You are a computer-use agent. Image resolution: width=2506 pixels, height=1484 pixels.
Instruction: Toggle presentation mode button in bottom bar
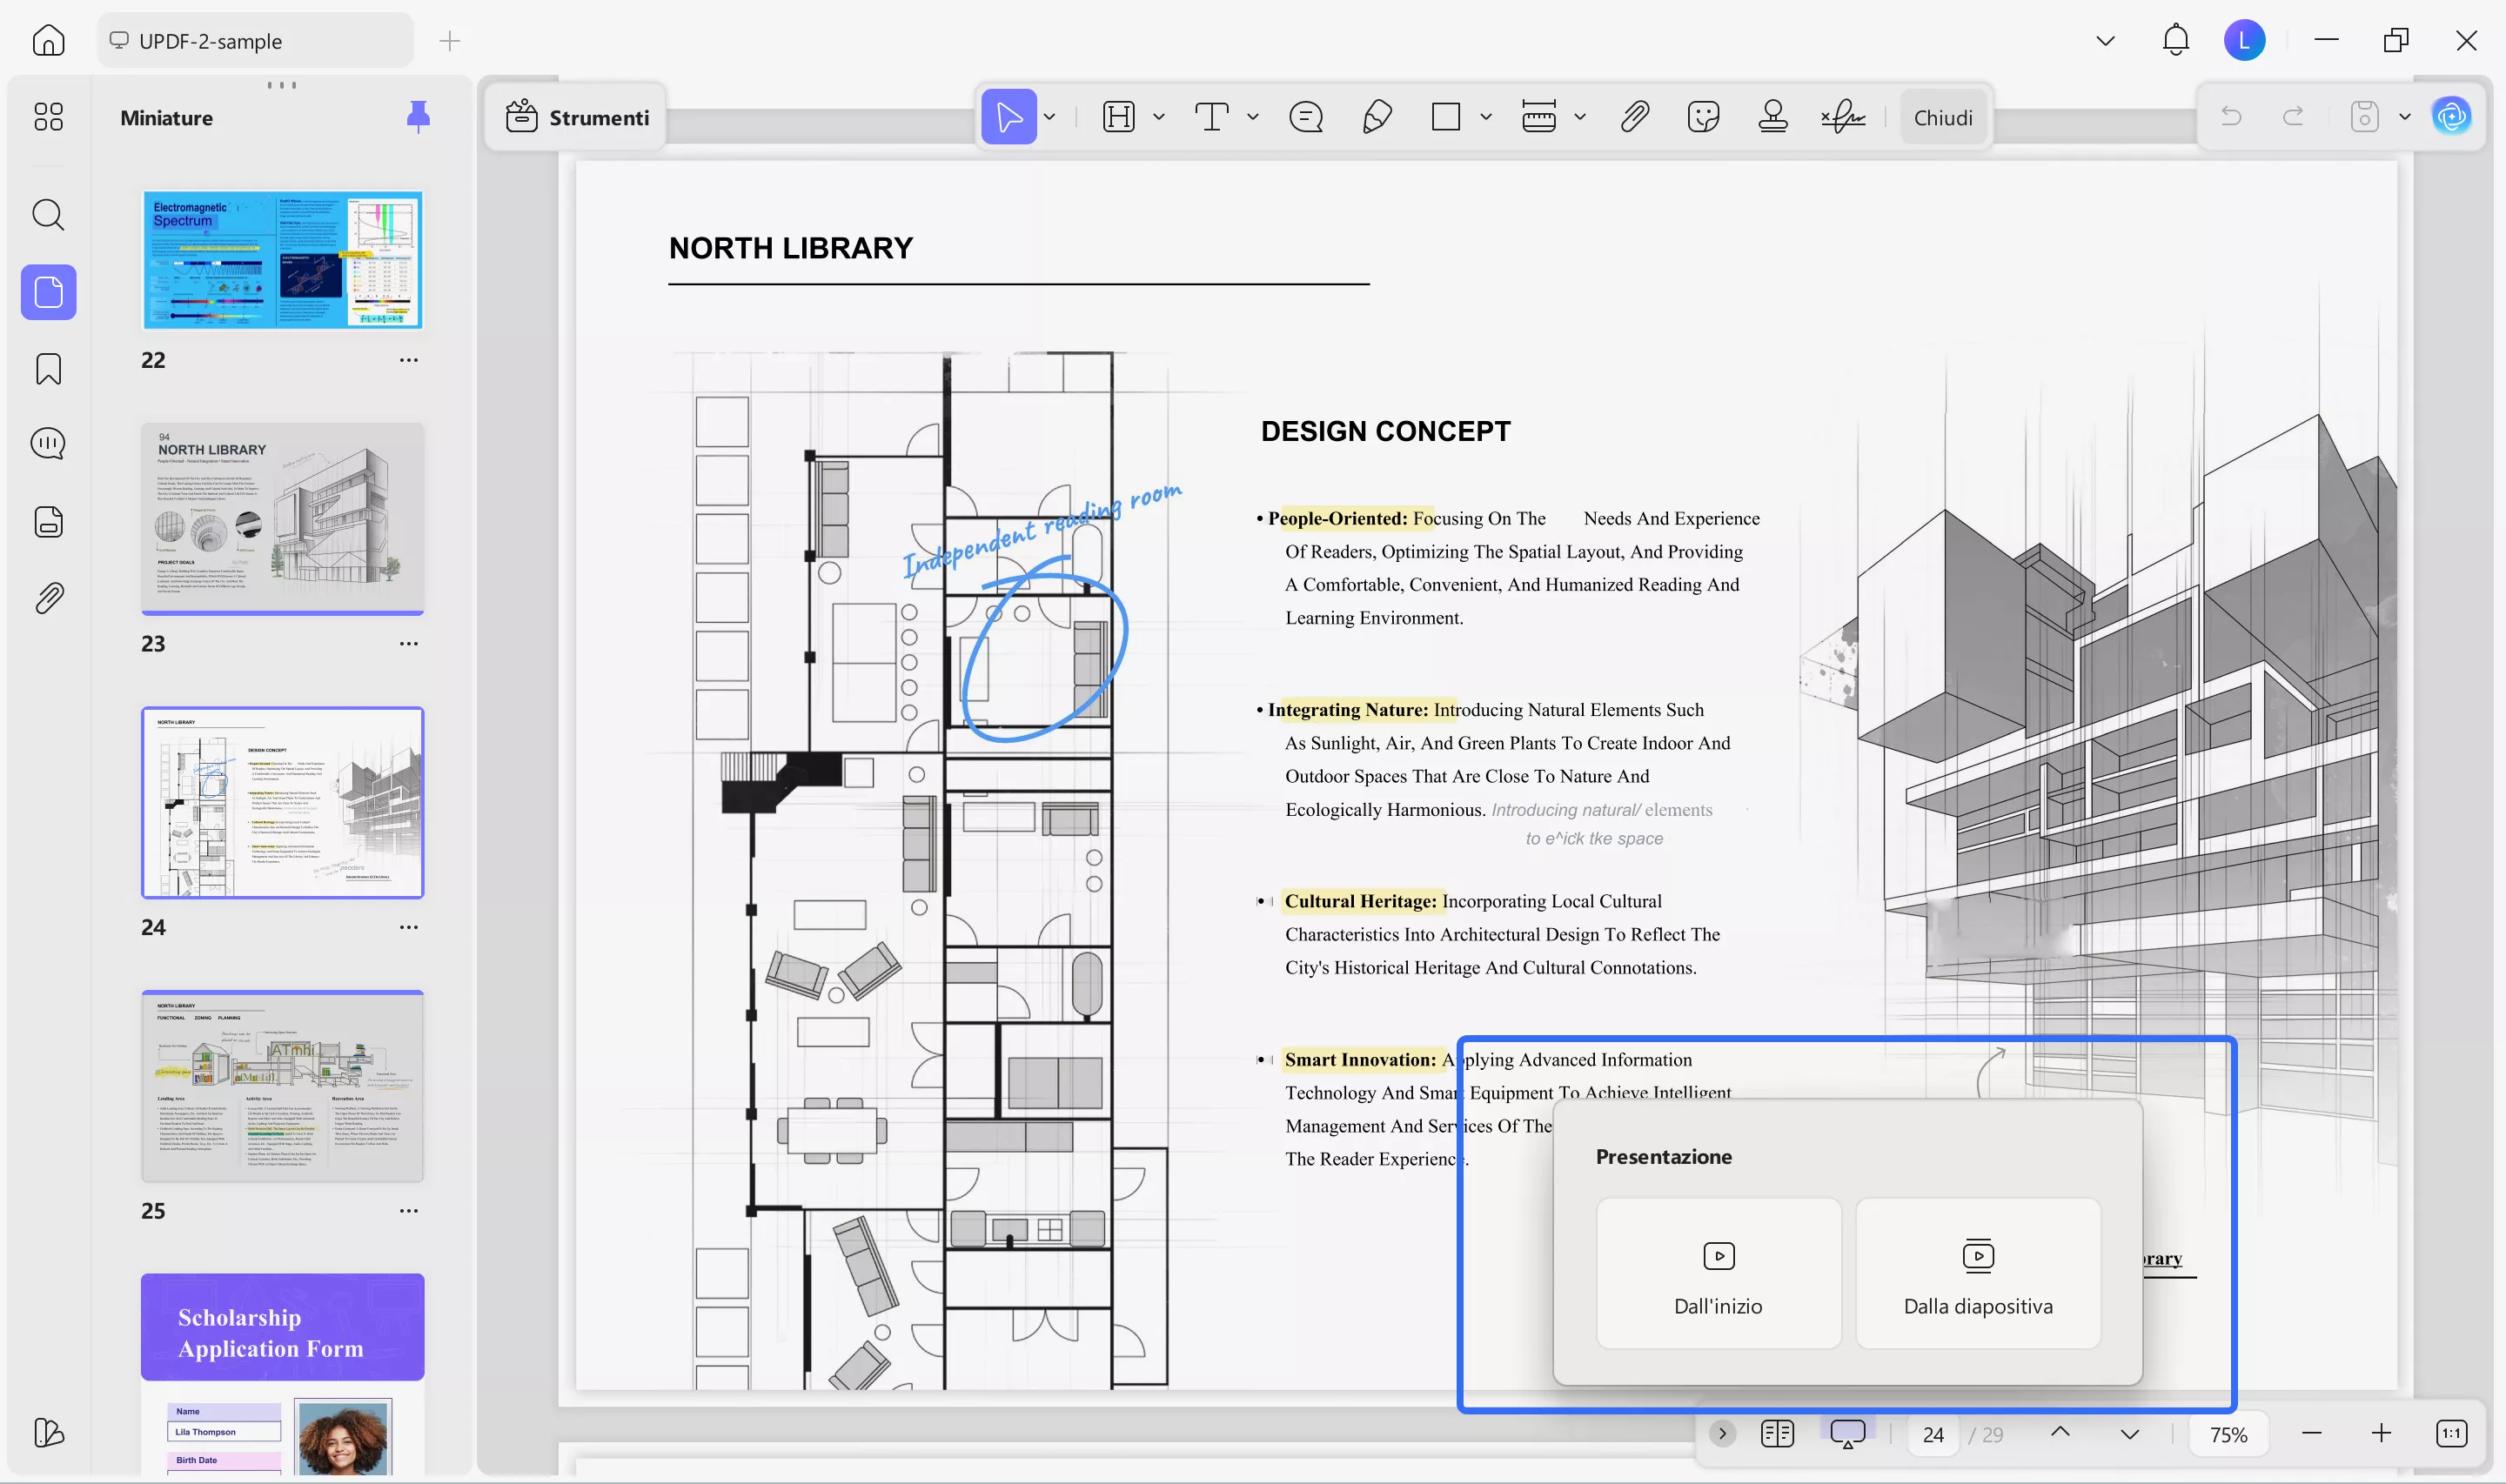(1847, 1434)
